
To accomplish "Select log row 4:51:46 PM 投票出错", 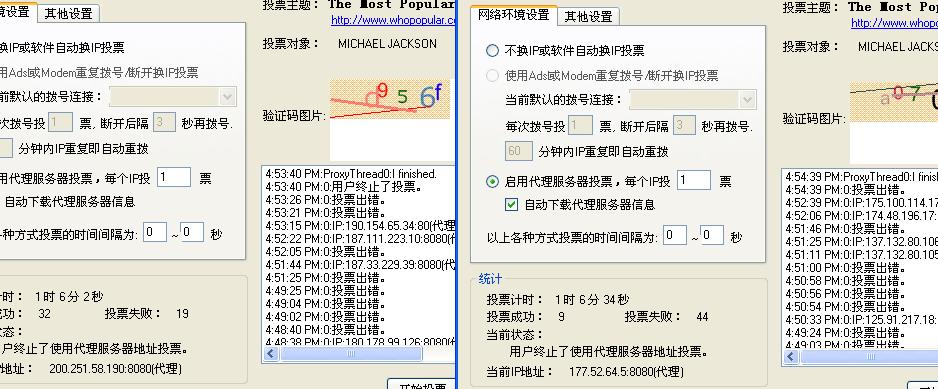I will pyautogui.click(x=846, y=229).
